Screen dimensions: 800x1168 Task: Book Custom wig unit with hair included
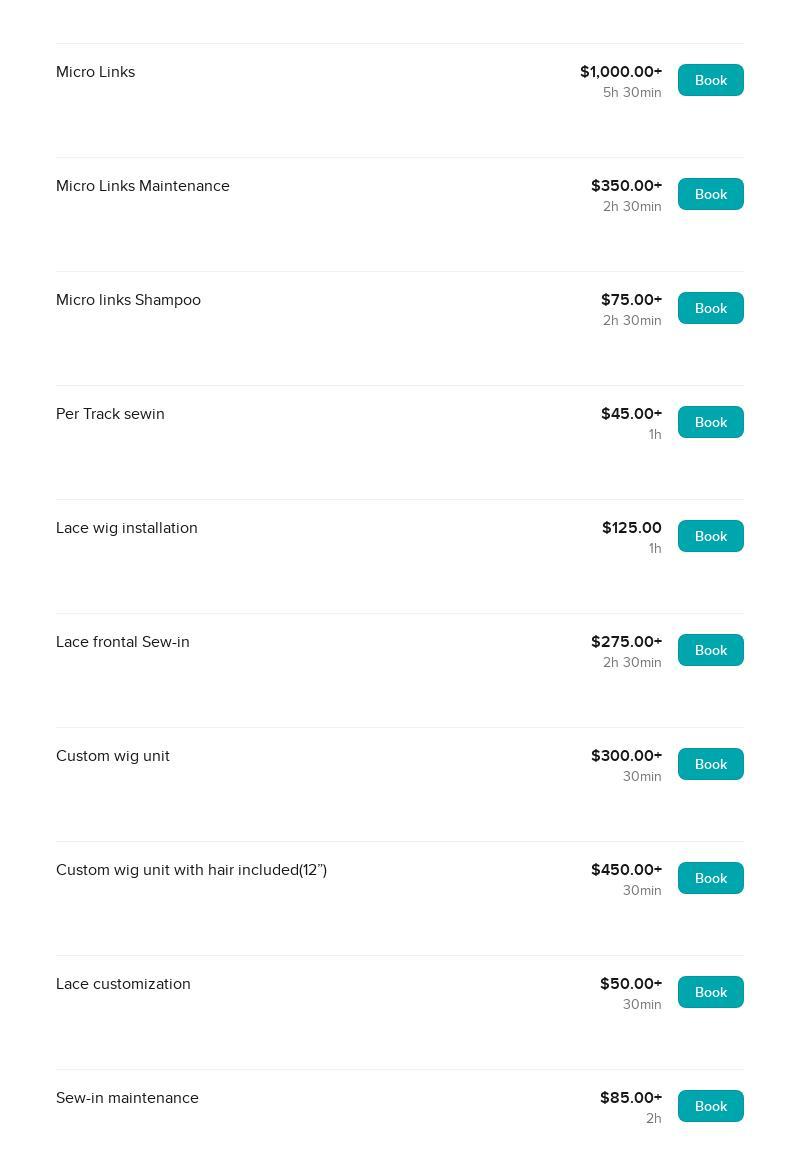[710, 878]
